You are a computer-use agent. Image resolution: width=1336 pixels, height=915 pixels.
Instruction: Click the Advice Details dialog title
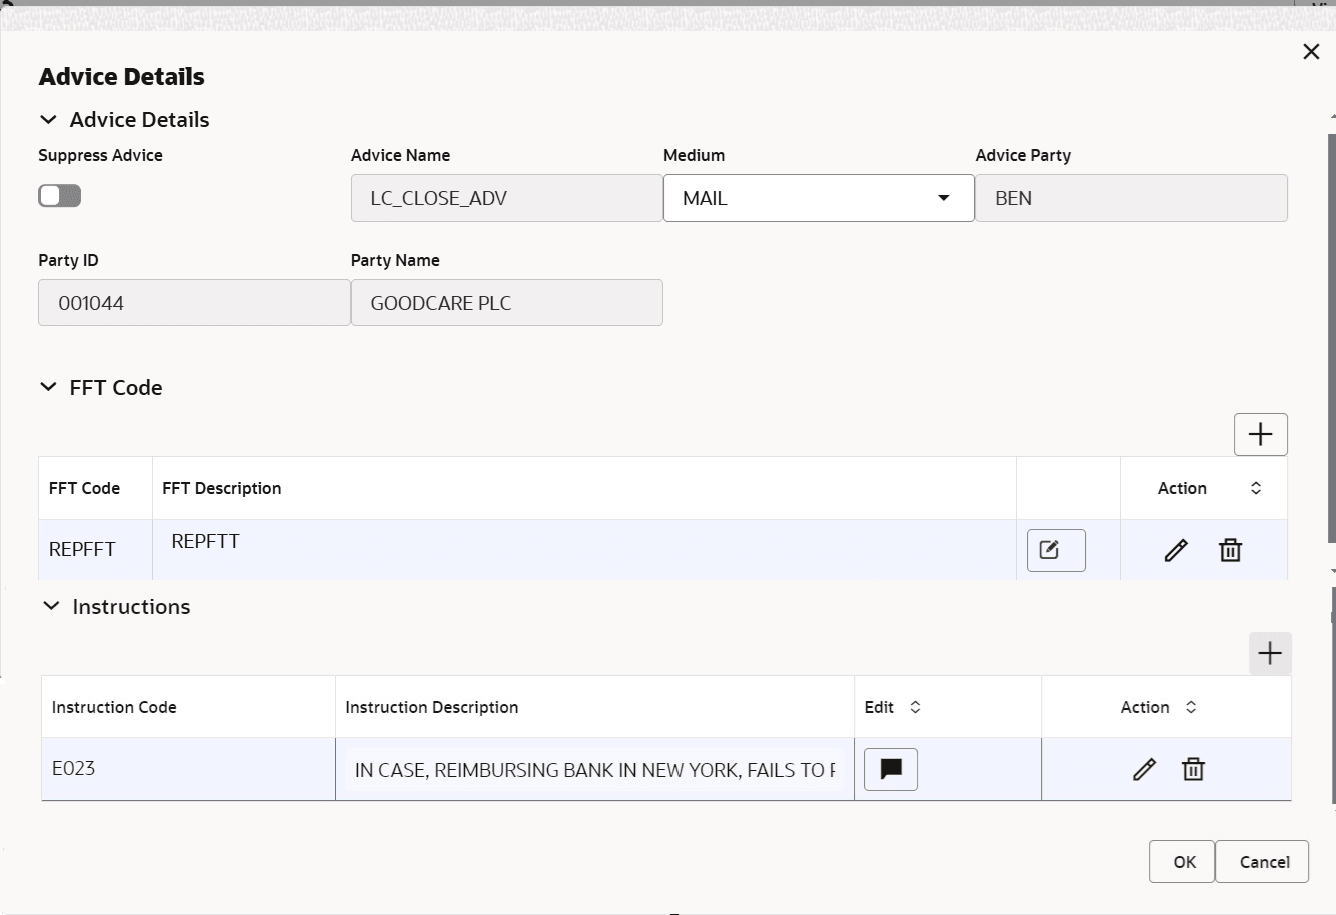point(121,76)
